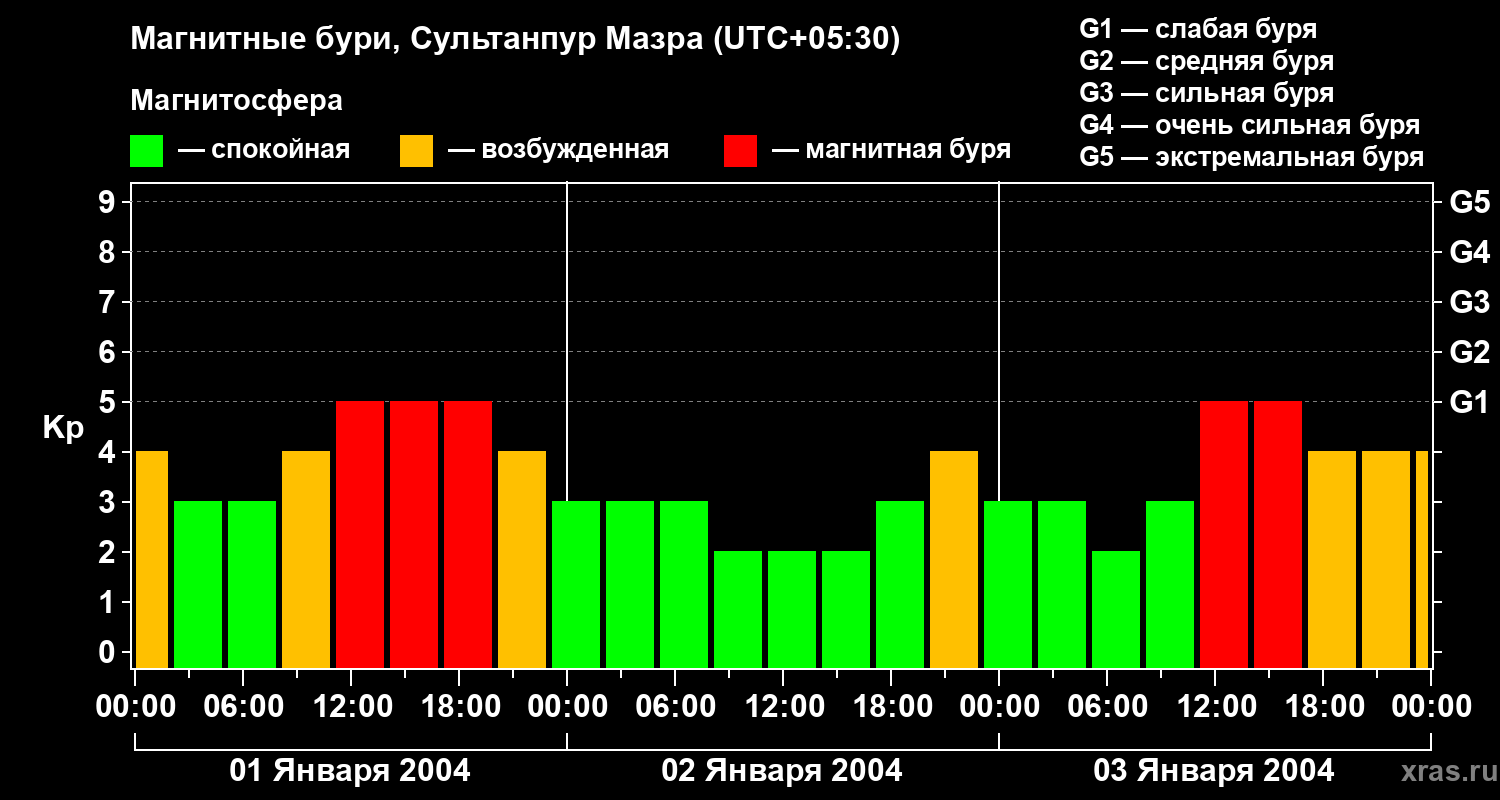Click the green 'спокойная' legend swatch
The width and height of the screenshot is (1500, 800).
146,151
